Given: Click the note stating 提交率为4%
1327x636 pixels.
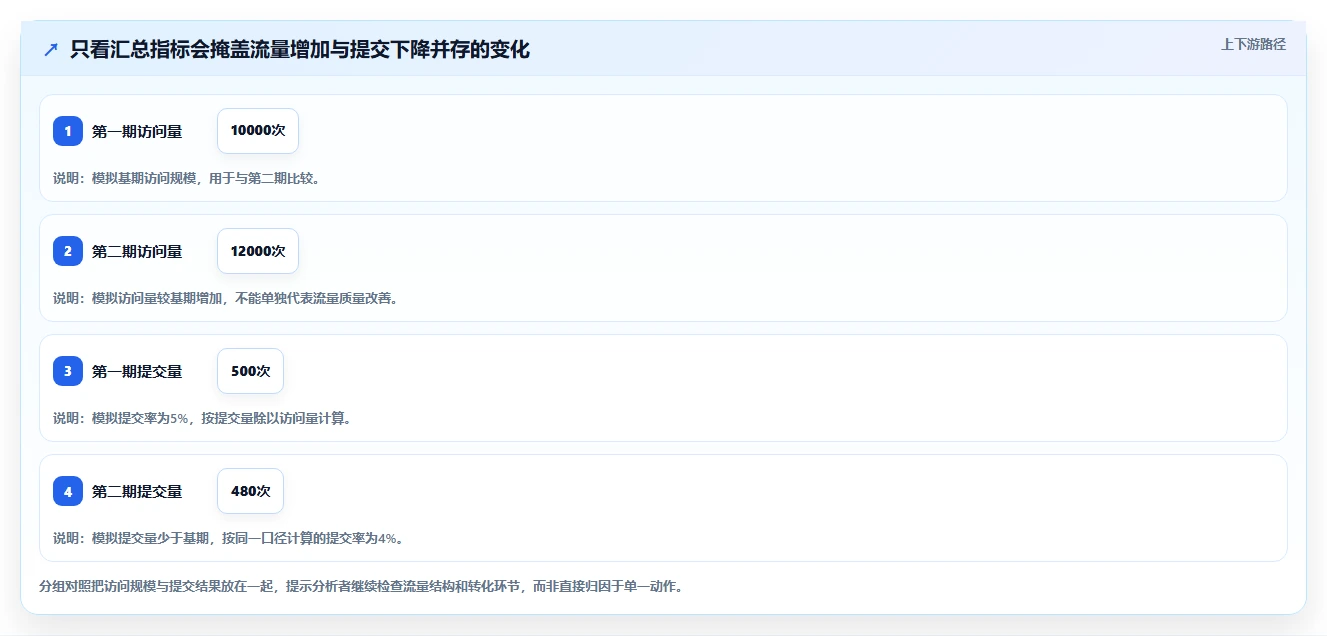Looking at the screenshot, I should point(228,538).
